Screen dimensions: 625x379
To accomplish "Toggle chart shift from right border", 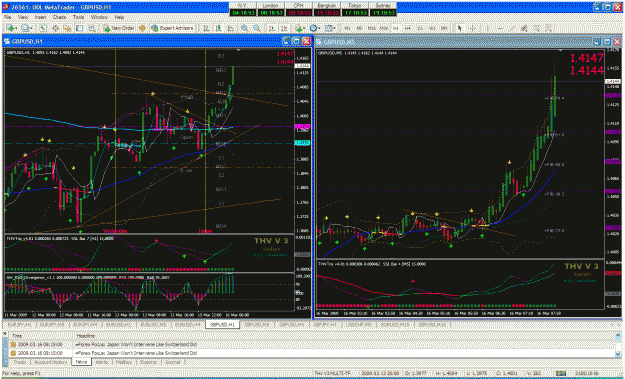I will point(284,28).
